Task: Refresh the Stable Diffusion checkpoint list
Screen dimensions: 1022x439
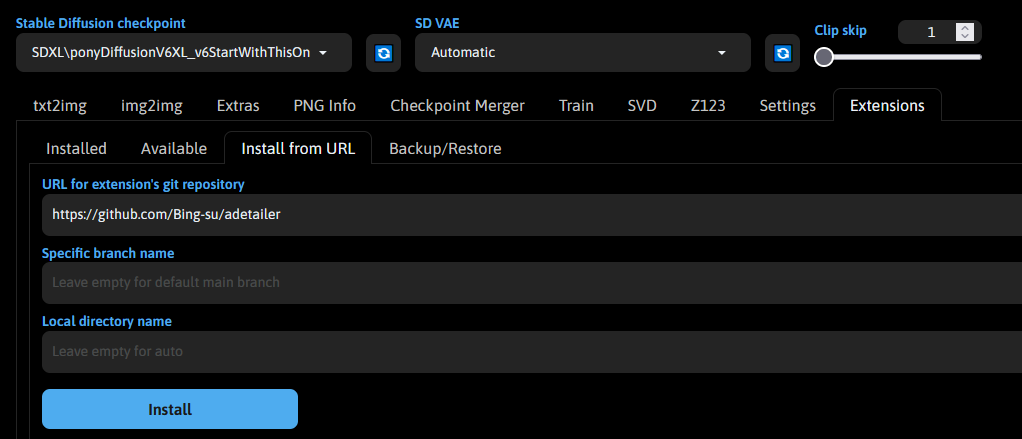Action: click(383, 53)
